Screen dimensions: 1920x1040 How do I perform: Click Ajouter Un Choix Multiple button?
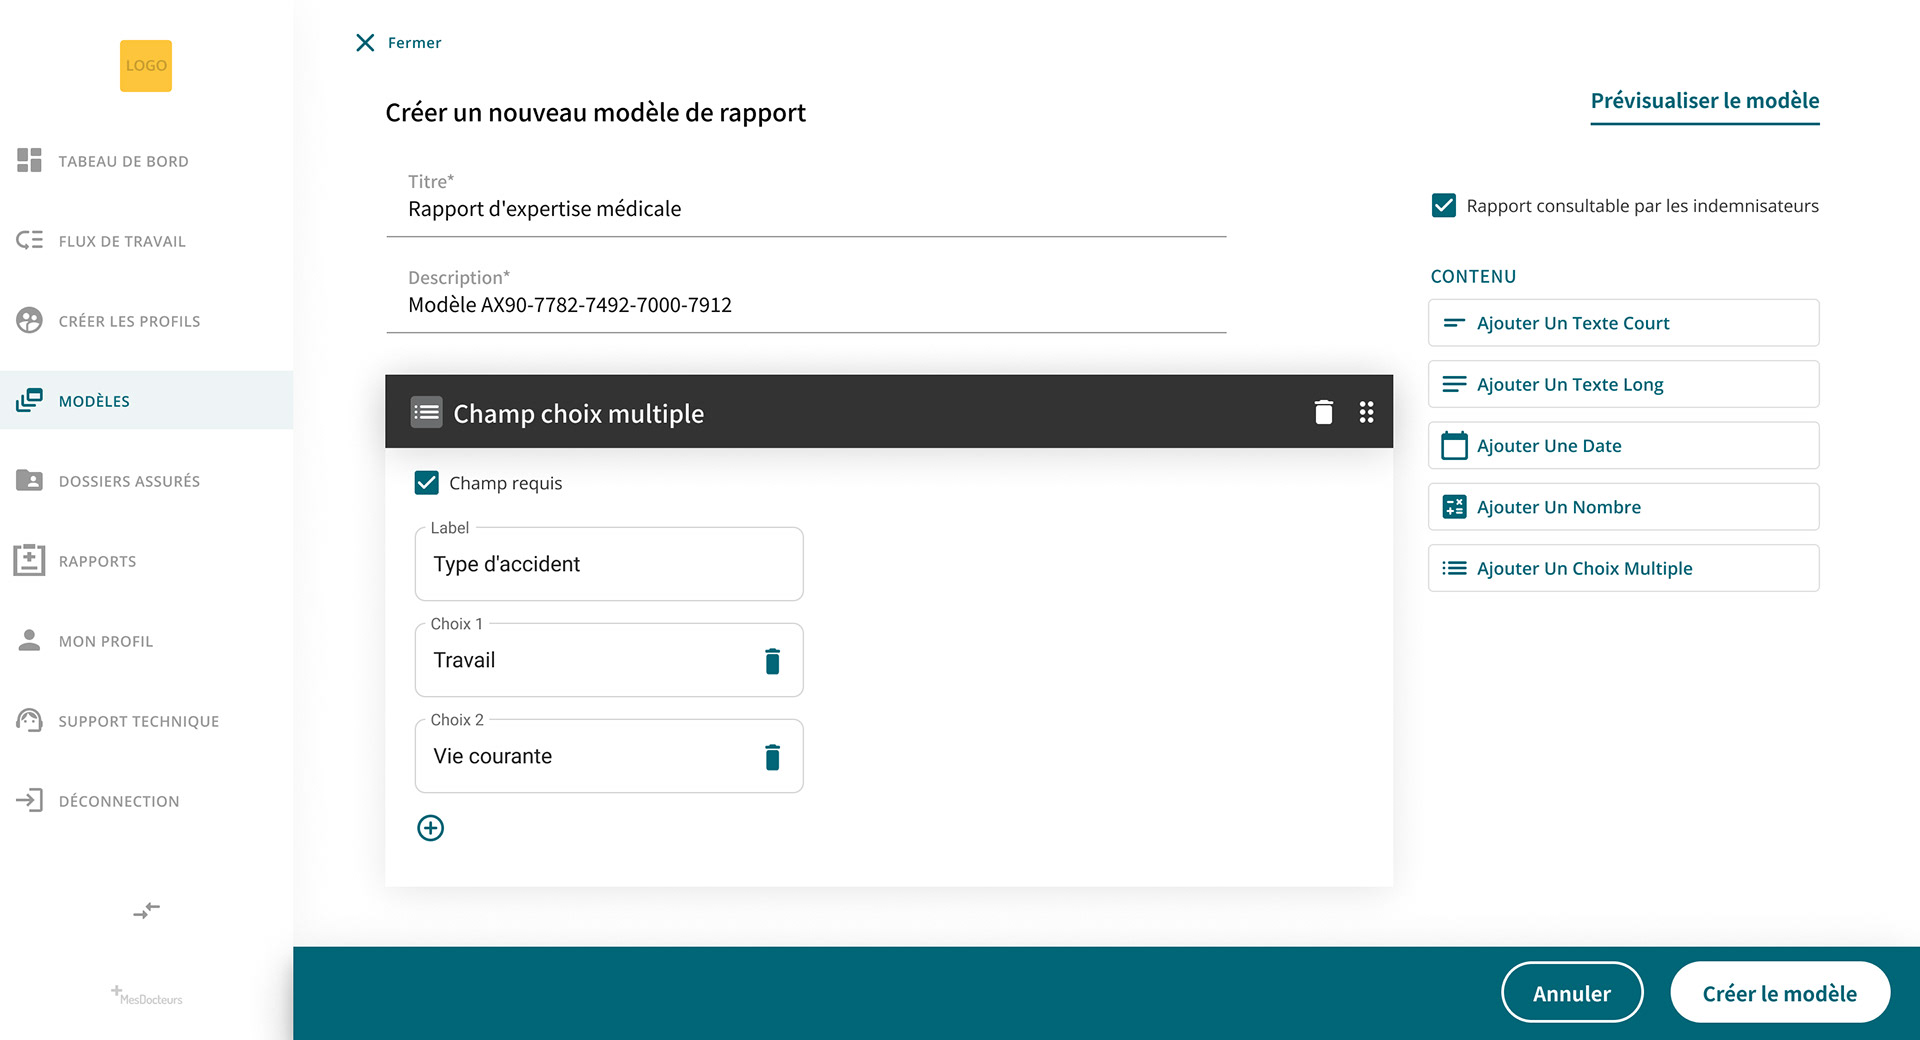coord(1623,568)
